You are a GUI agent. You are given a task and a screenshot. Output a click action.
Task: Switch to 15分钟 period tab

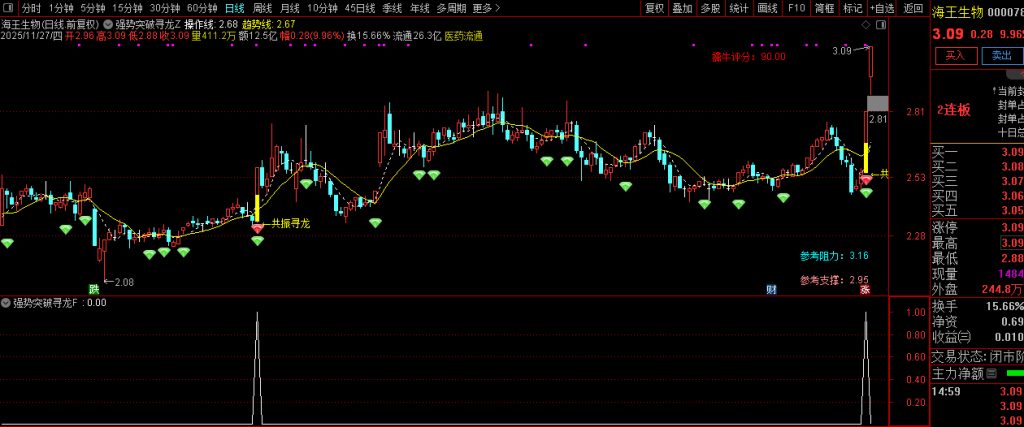tap(127, 8)
